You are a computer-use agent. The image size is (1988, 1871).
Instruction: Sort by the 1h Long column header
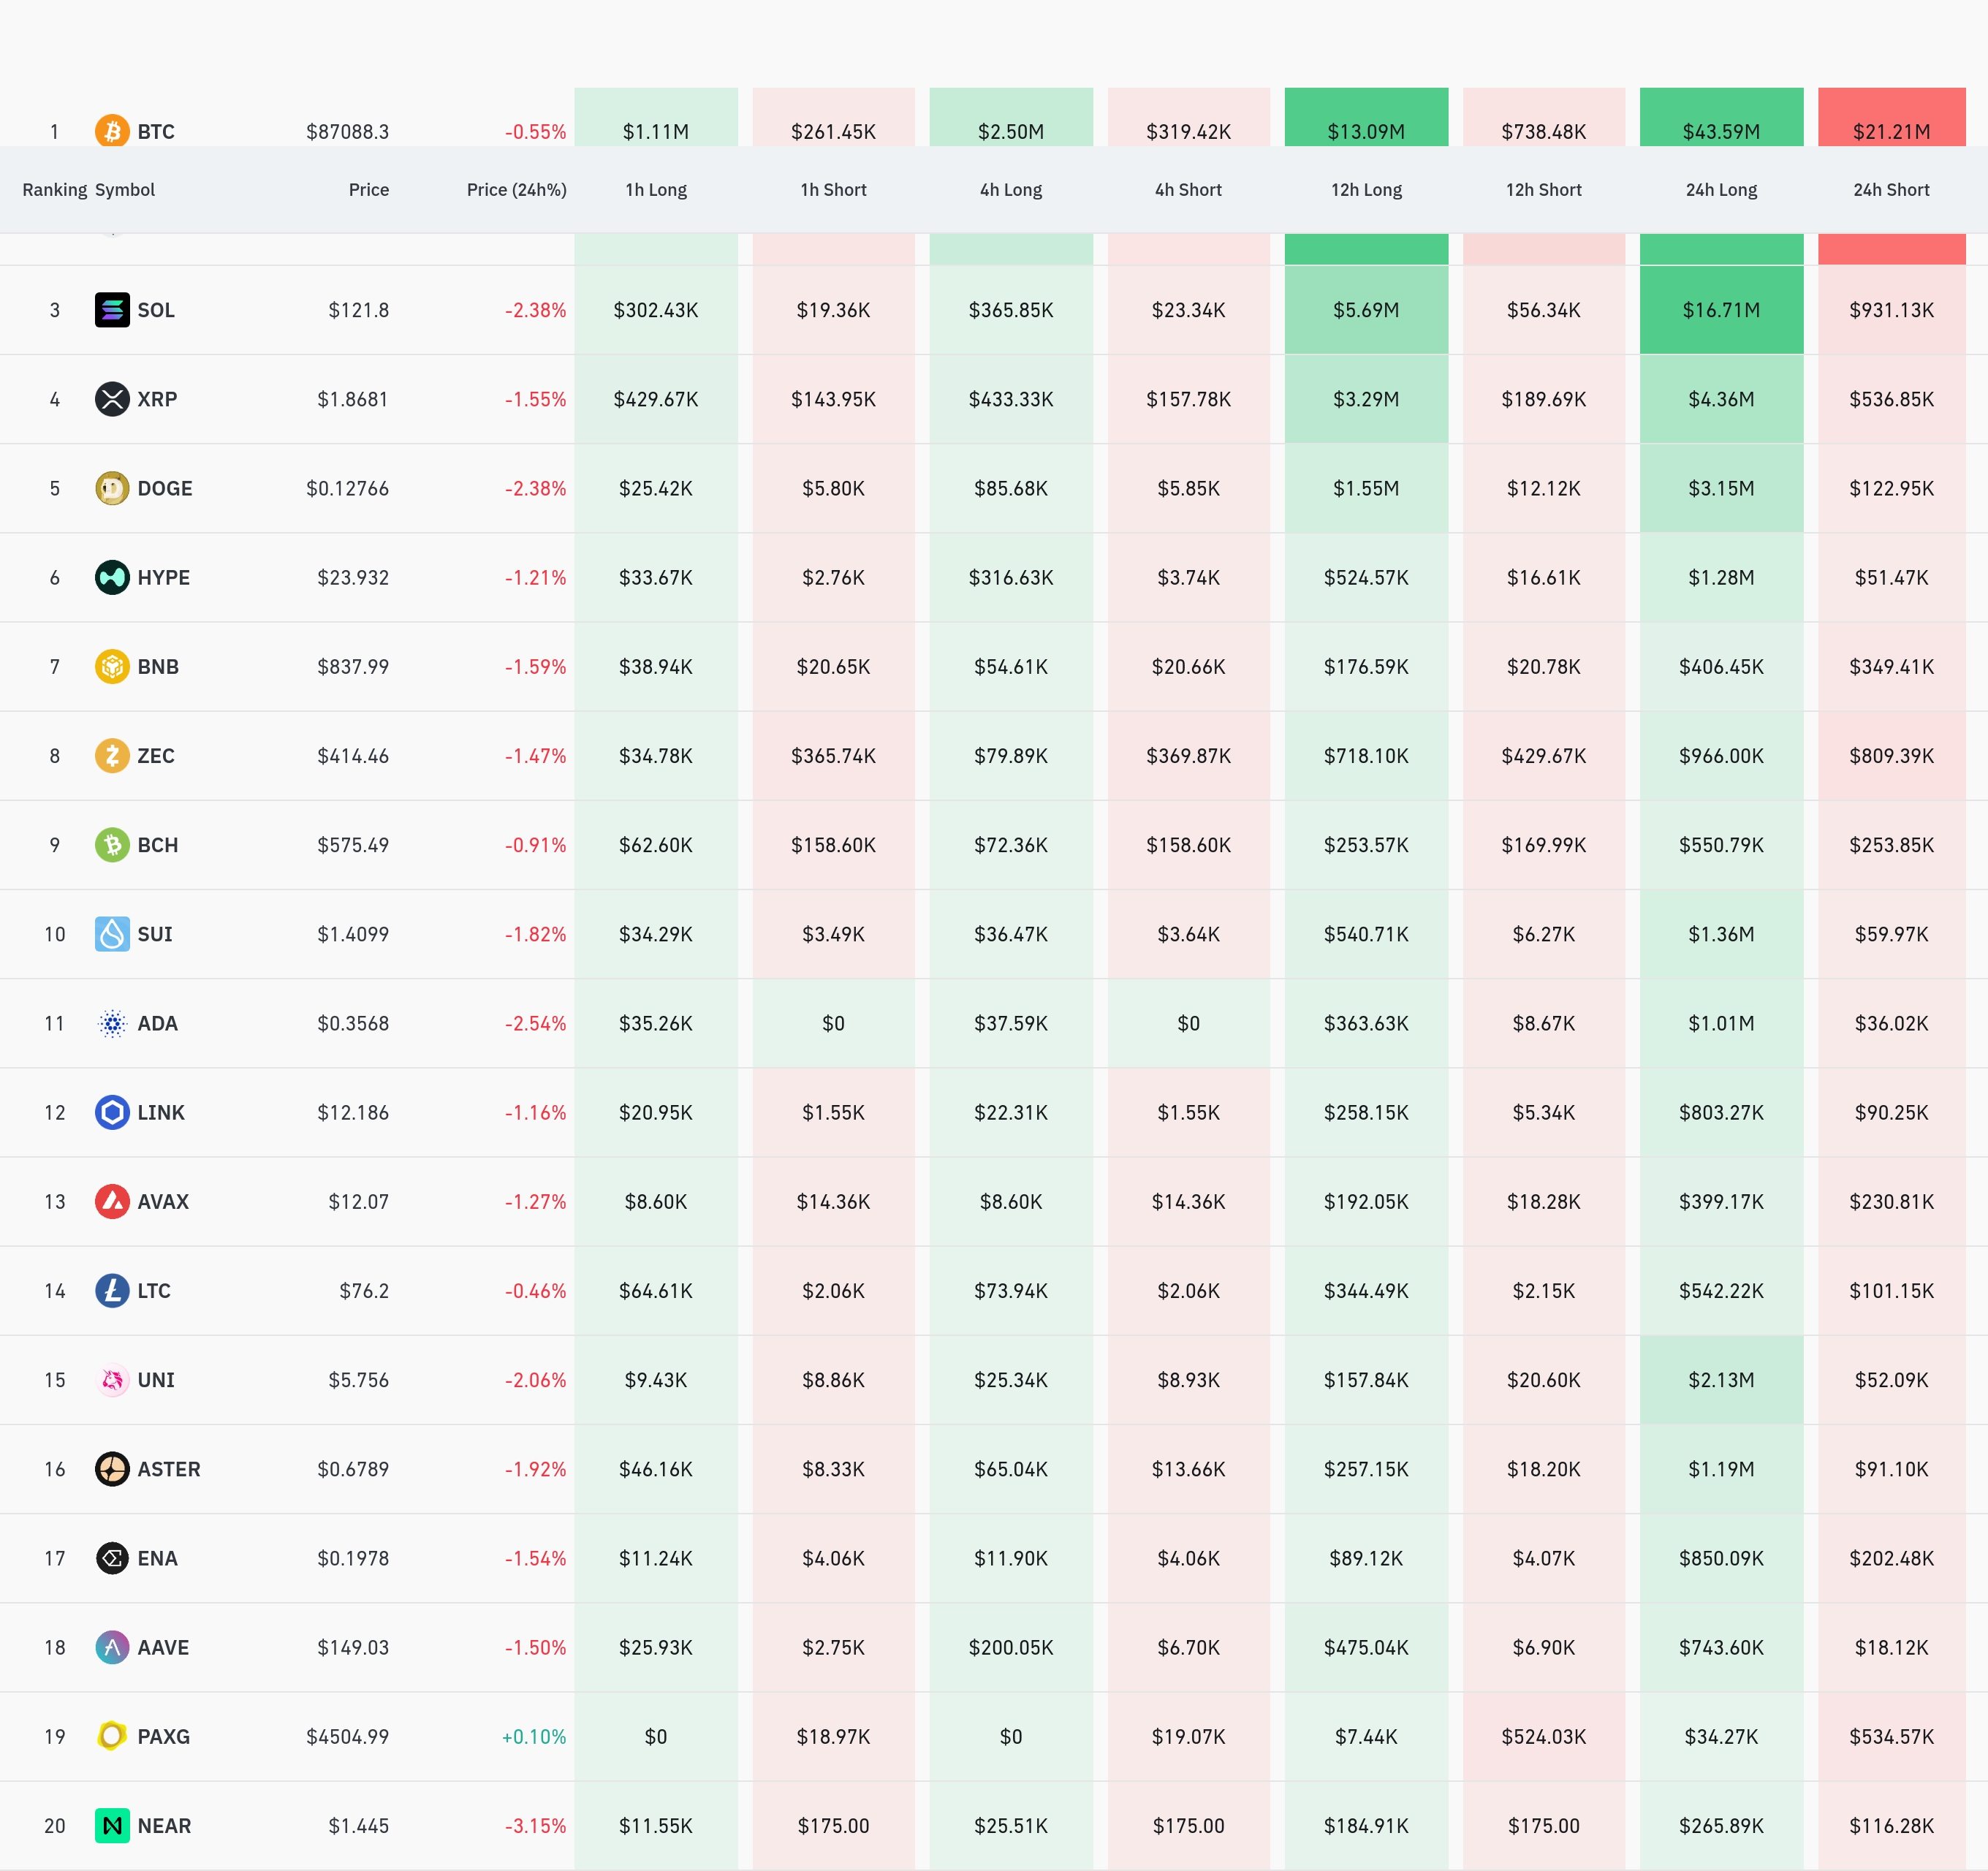656,190
